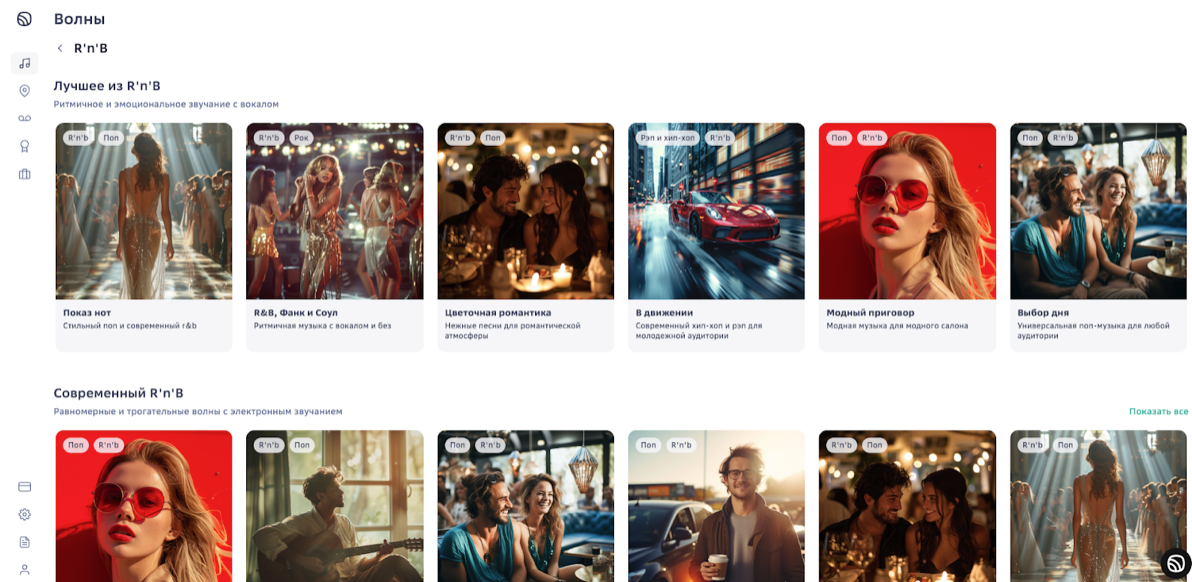Click the Выбор дня title

(x=1043, y=312)
